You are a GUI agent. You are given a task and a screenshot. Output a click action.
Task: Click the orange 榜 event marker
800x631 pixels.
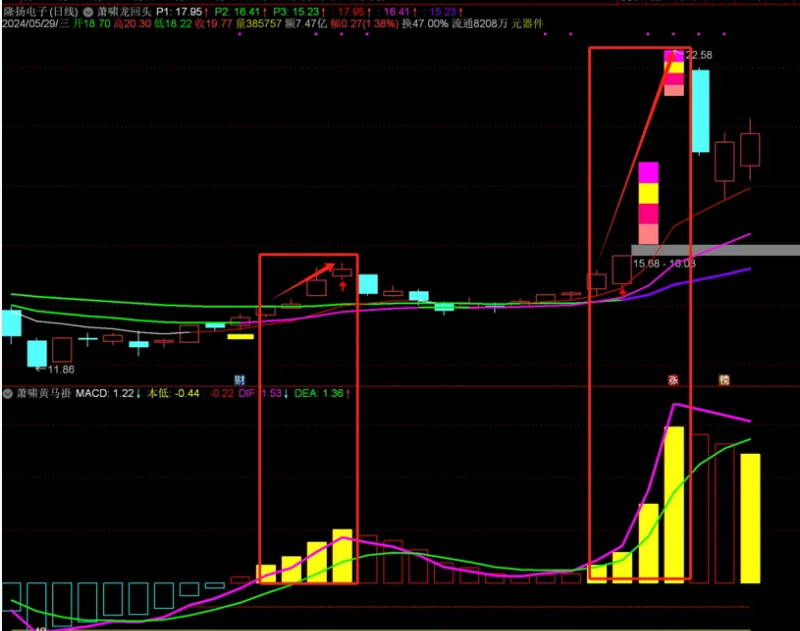(x=724, y=381)
